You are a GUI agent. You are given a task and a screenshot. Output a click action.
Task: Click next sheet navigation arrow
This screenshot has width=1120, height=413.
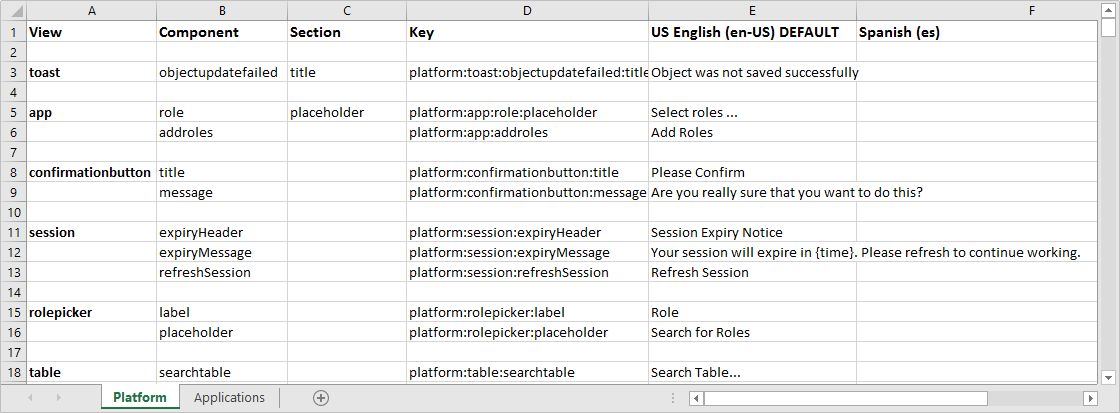pyautogui.click(x=58, y=397)
